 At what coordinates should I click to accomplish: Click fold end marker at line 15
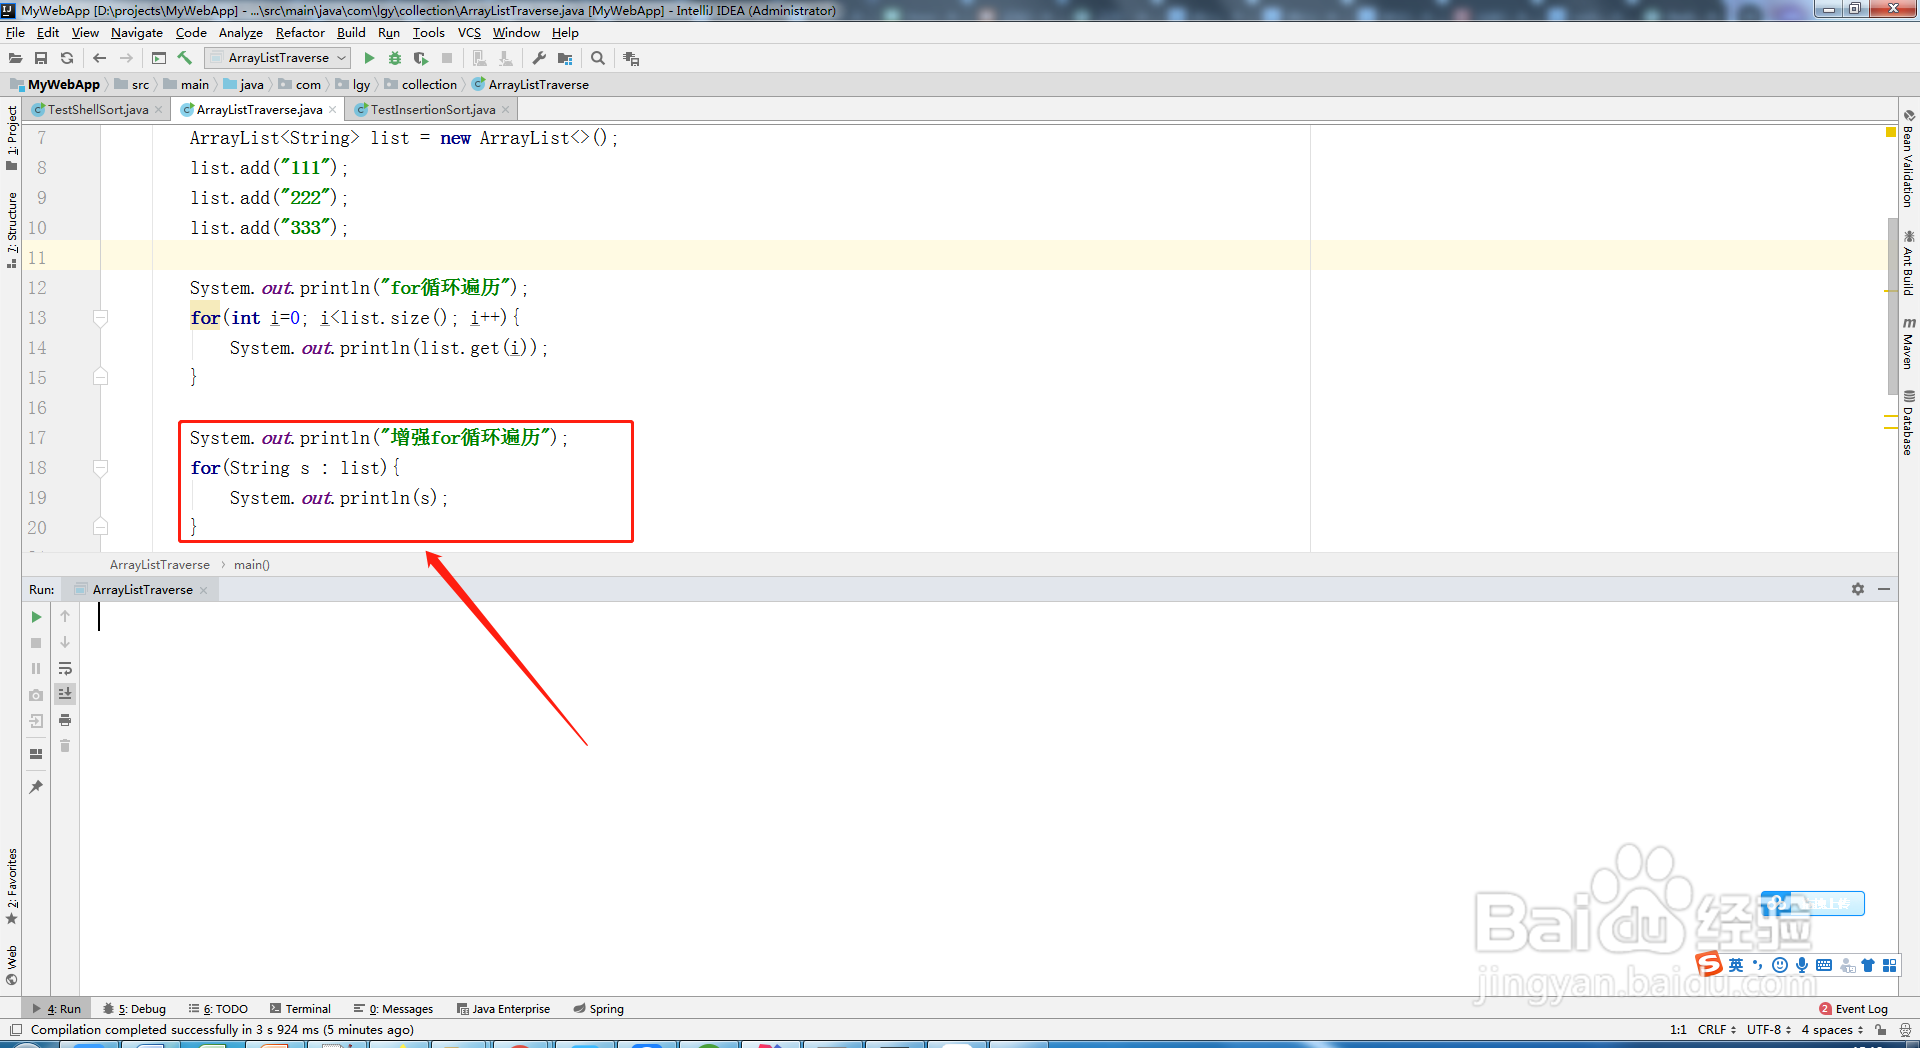(100, 377)
